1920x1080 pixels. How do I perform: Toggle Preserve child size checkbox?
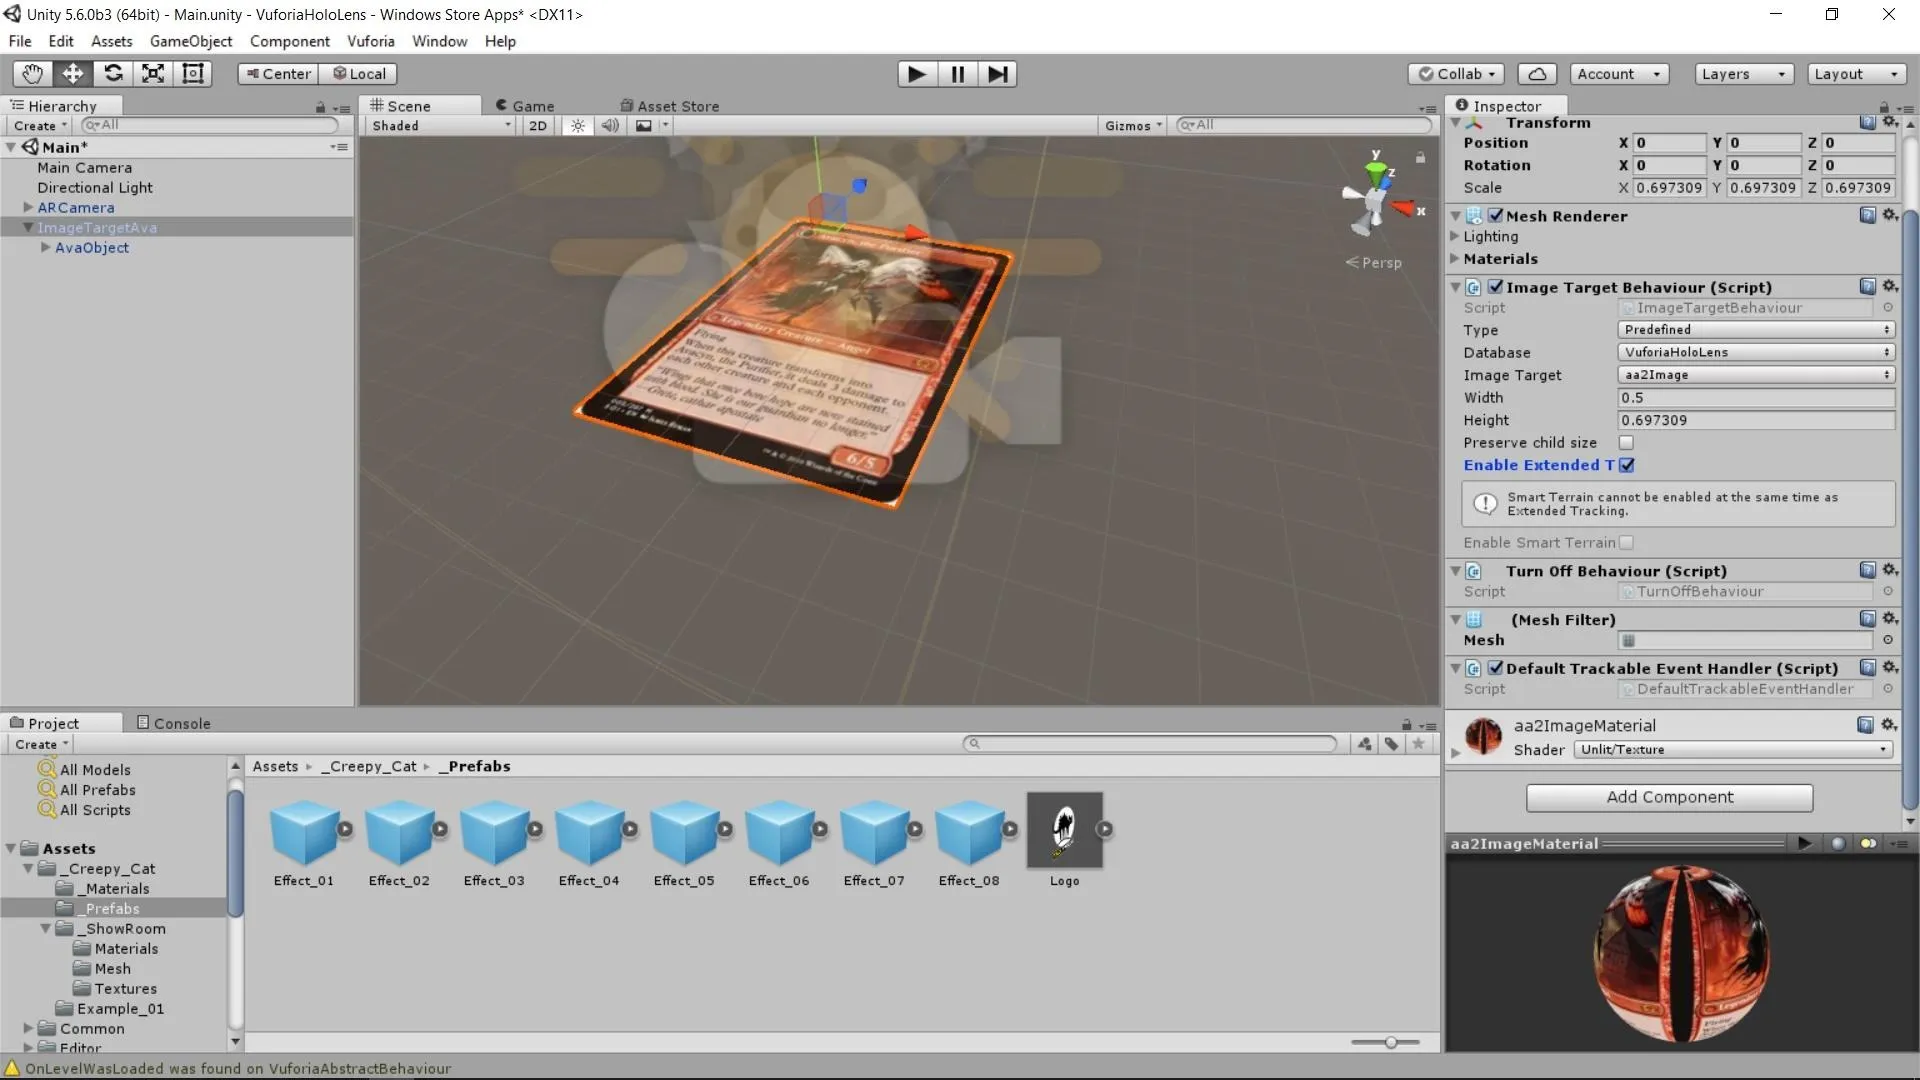point(1626,442)
